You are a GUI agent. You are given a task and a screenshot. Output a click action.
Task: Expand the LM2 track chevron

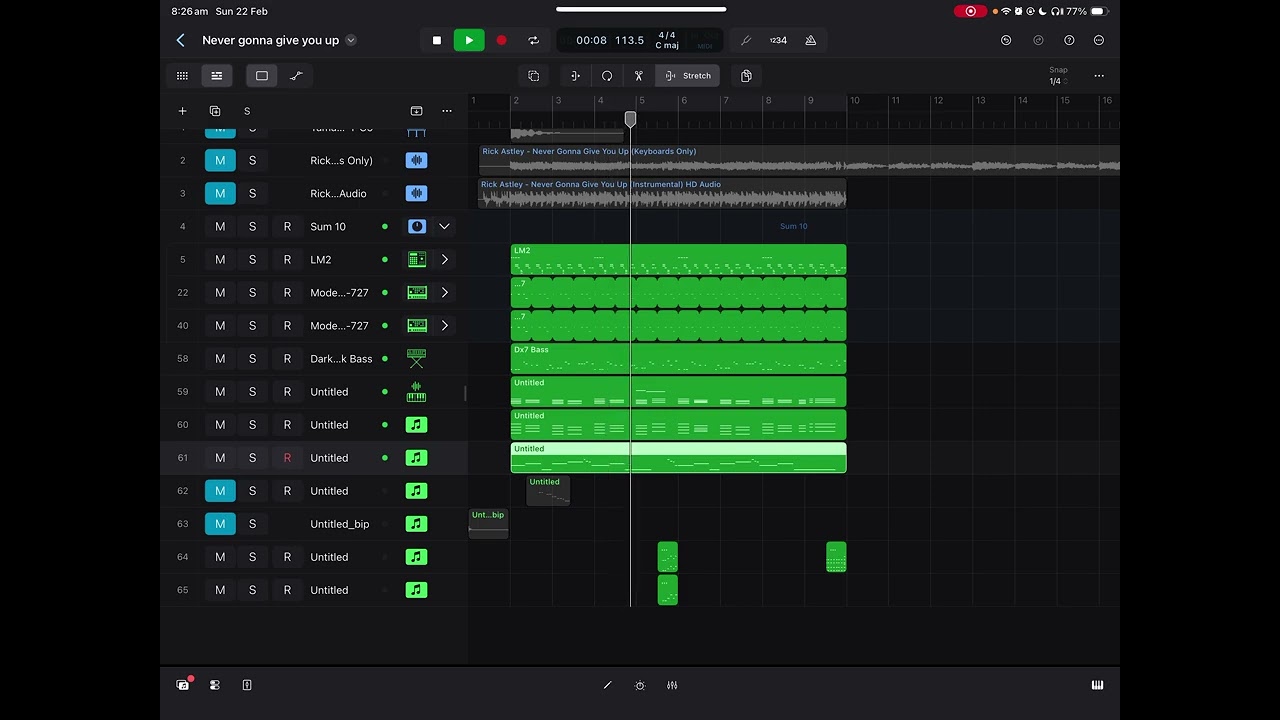(x=444, y=260)
